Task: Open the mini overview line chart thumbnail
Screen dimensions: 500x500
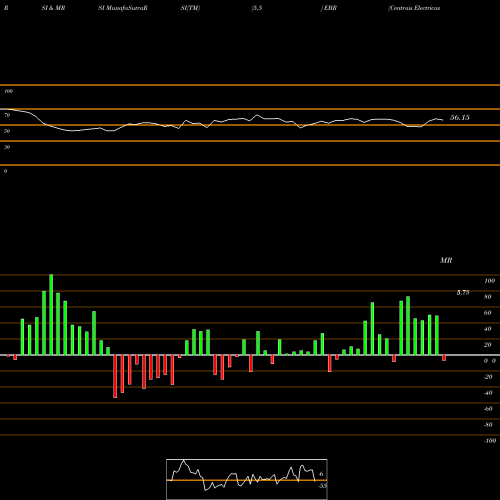Action: (247, 479)
